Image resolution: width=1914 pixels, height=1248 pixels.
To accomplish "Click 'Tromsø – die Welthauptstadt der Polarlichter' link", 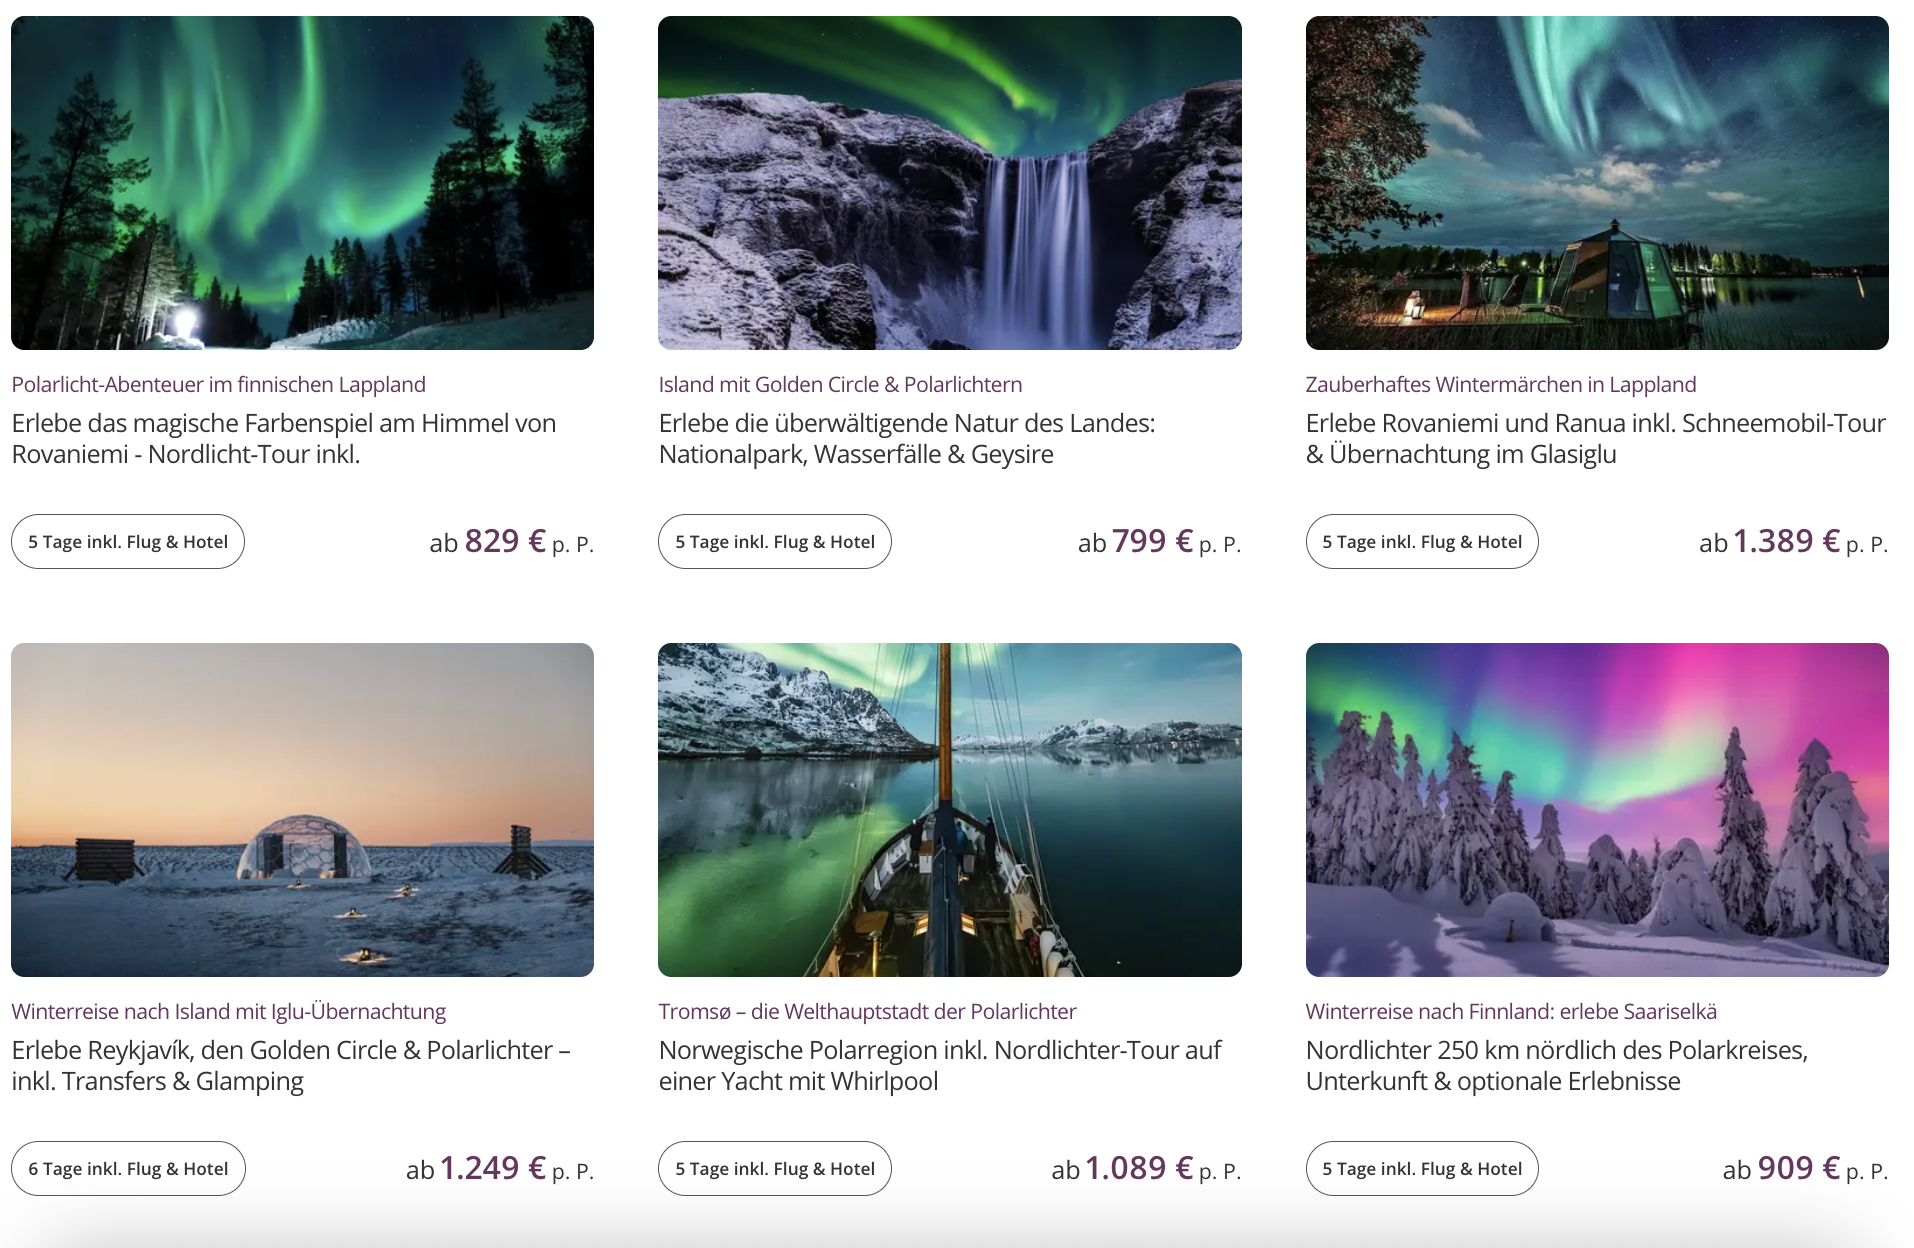I will click(x=867, y=1011).
